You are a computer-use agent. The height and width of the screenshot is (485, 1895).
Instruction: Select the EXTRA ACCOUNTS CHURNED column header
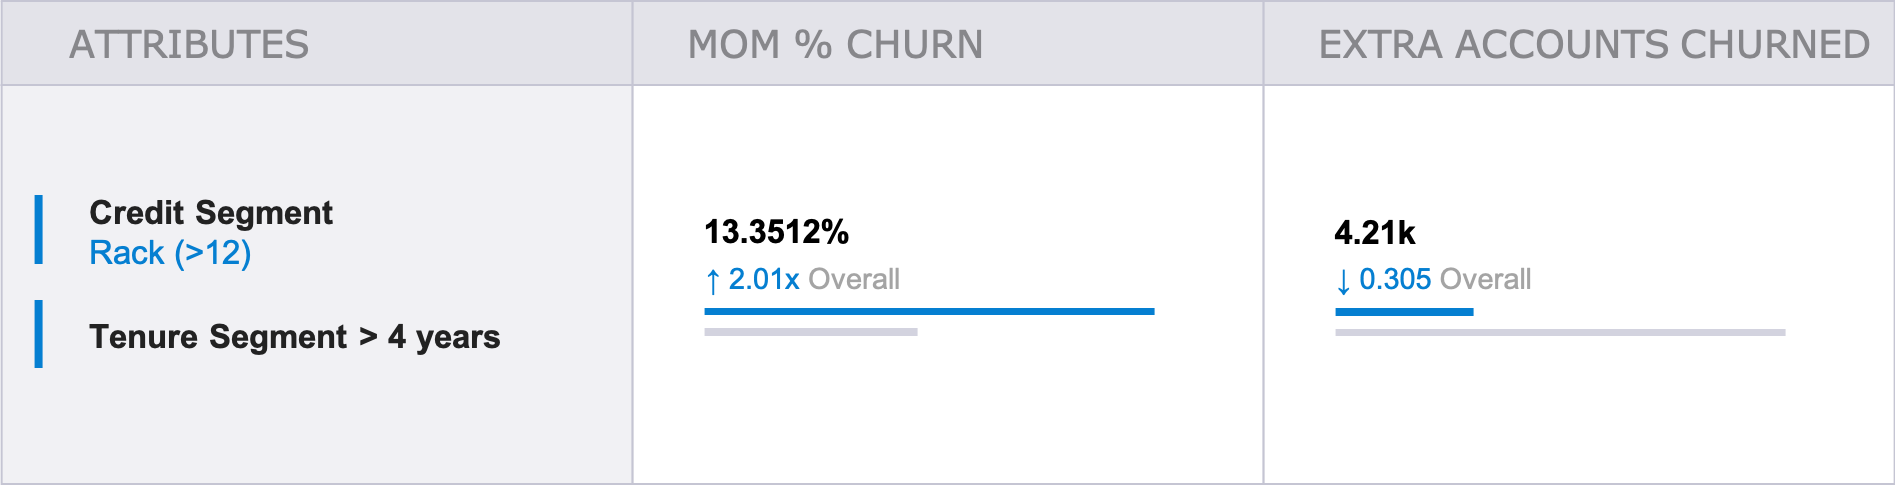click(x=1594, y=45)
